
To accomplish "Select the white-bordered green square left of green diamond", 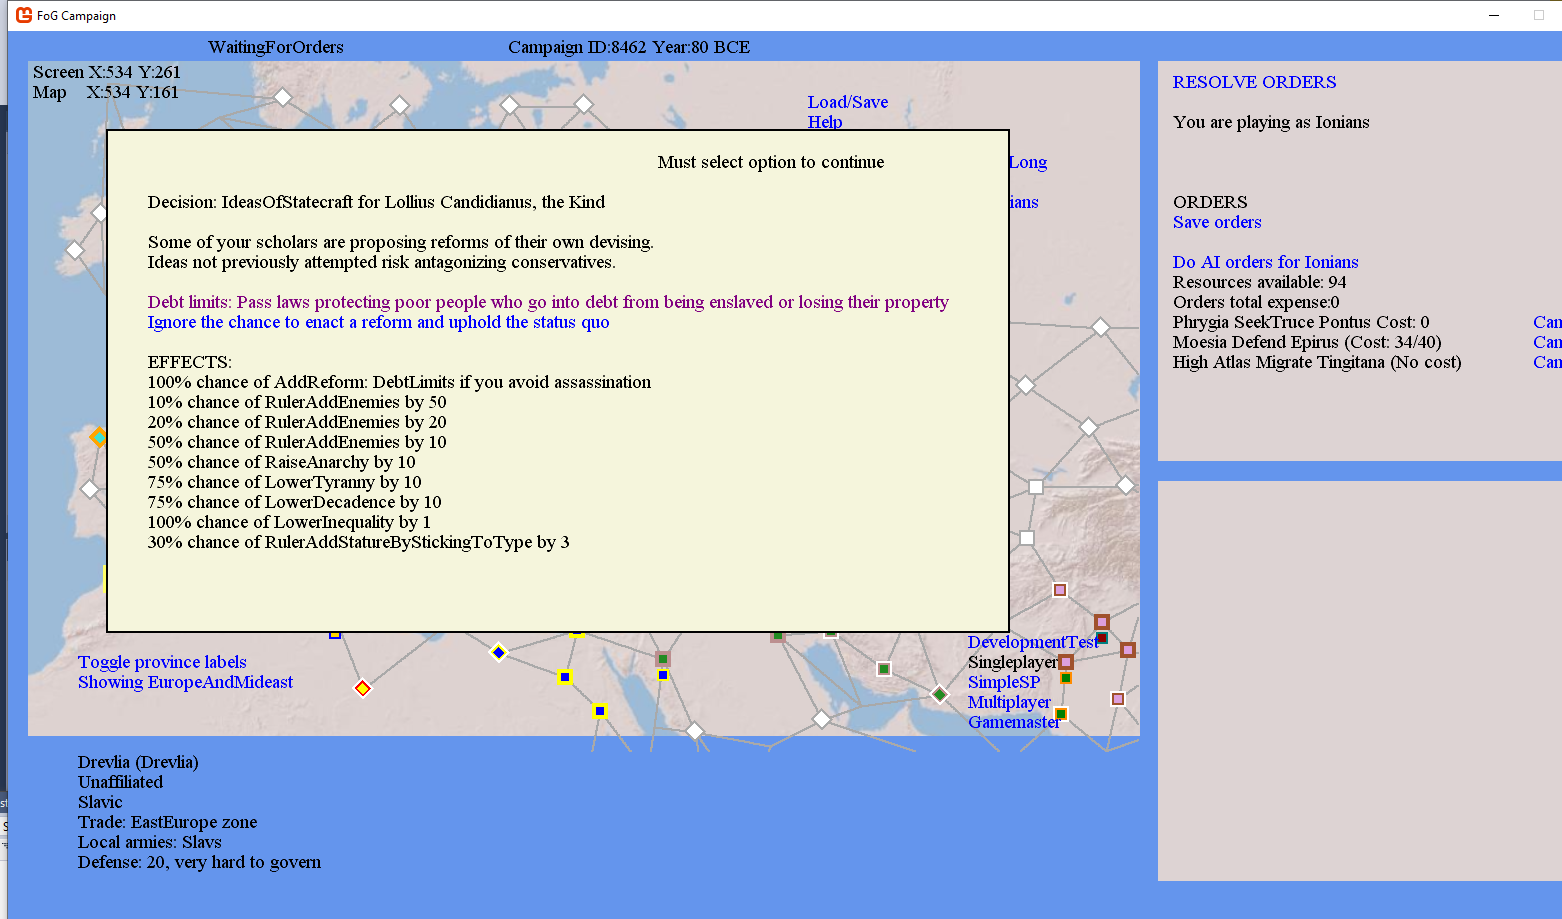I will click(x=883, y=669).
